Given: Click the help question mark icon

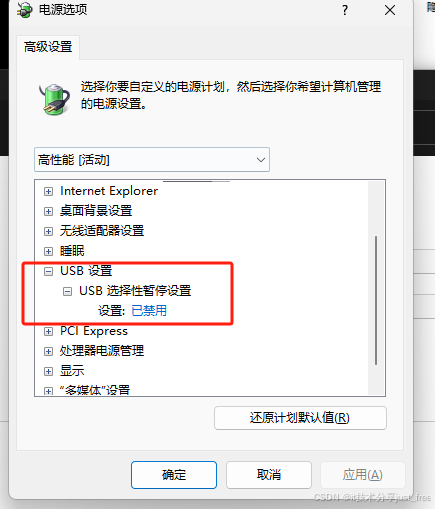Looking at the screenshot, I should (x=345, y=10).
